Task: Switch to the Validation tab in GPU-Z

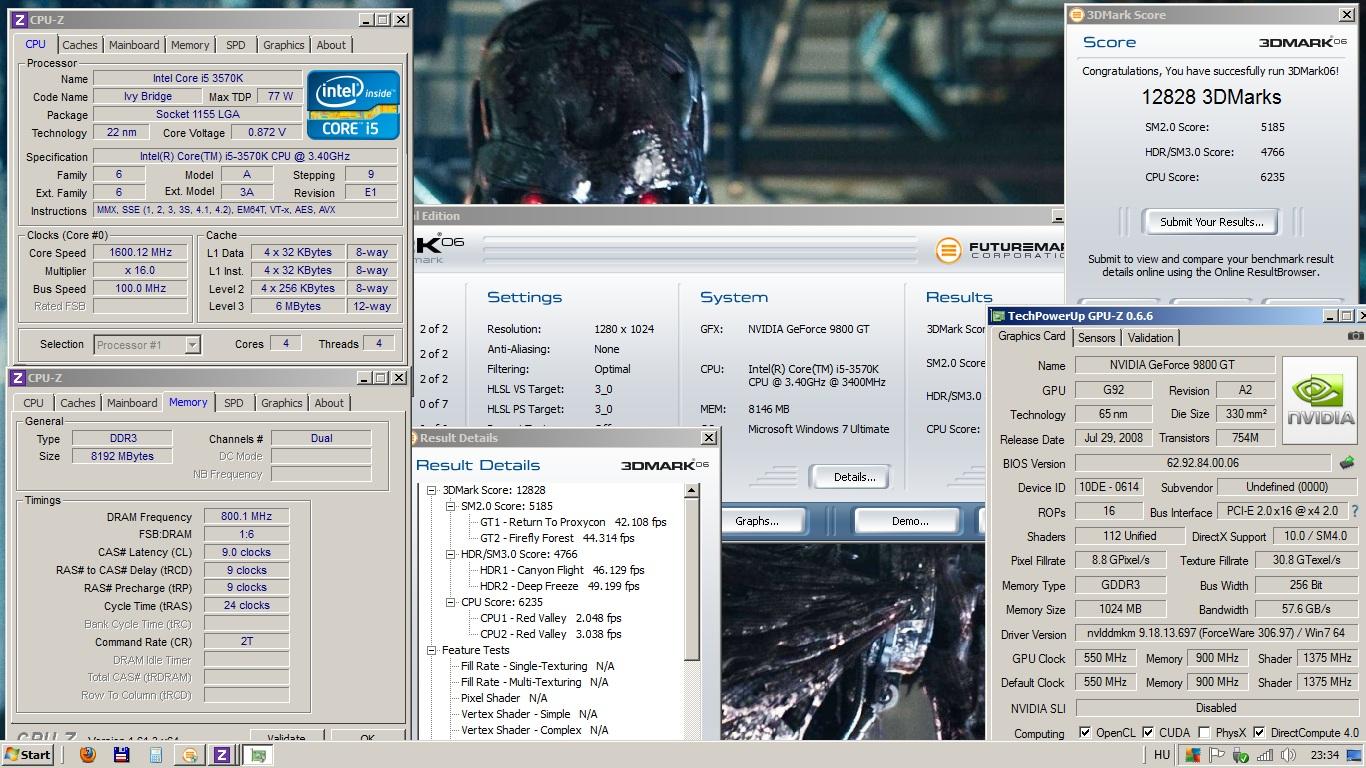Action: [1150, 337]
